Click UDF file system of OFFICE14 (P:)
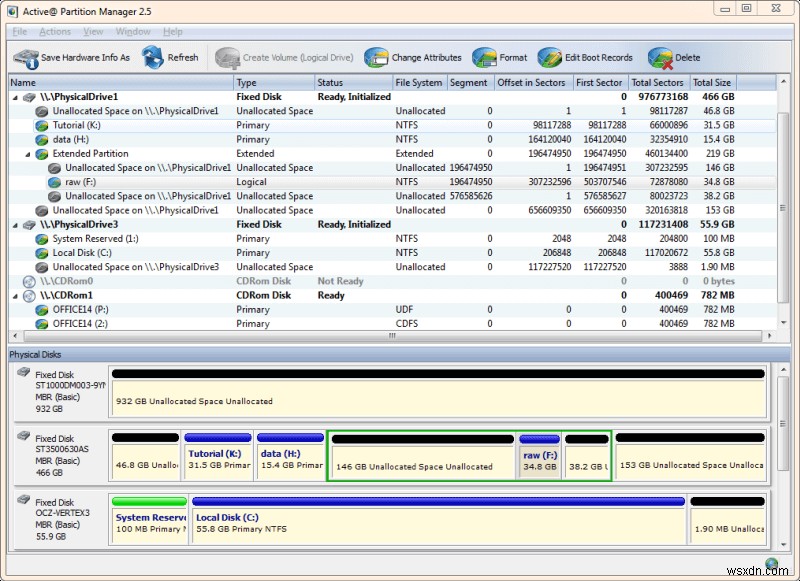The width and height of the screenshot is (800, 581). click(x=405, y=310)
